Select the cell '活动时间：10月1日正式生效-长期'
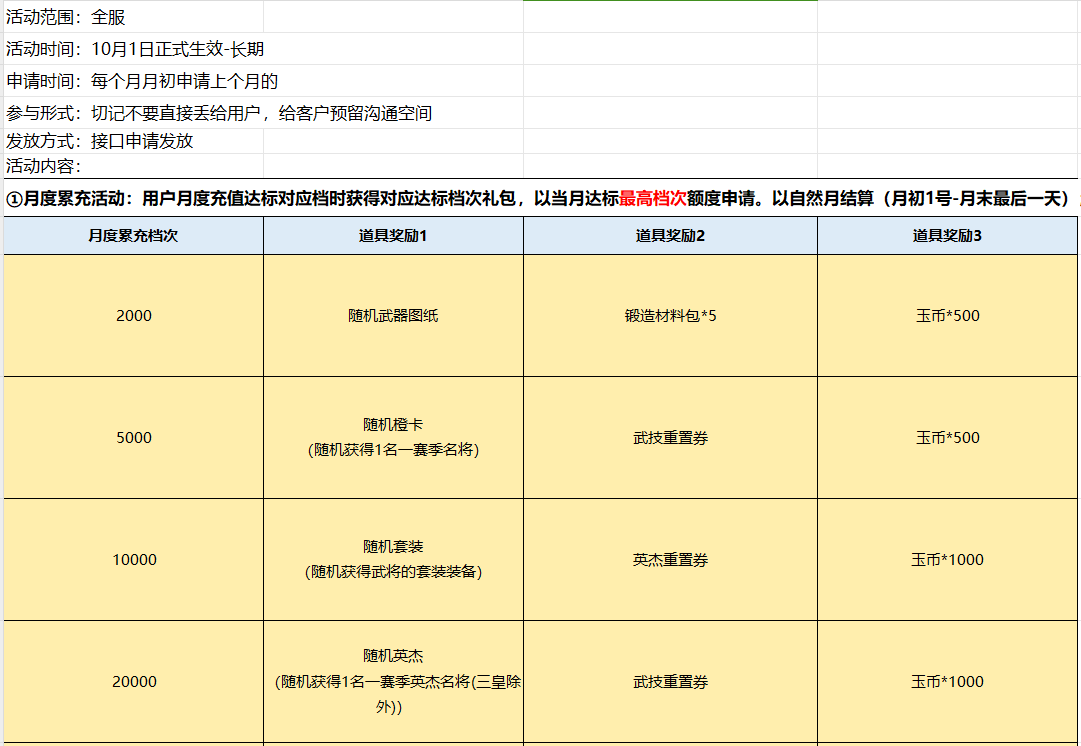Viewport: 1081px width, 746px height. (134, 49)
